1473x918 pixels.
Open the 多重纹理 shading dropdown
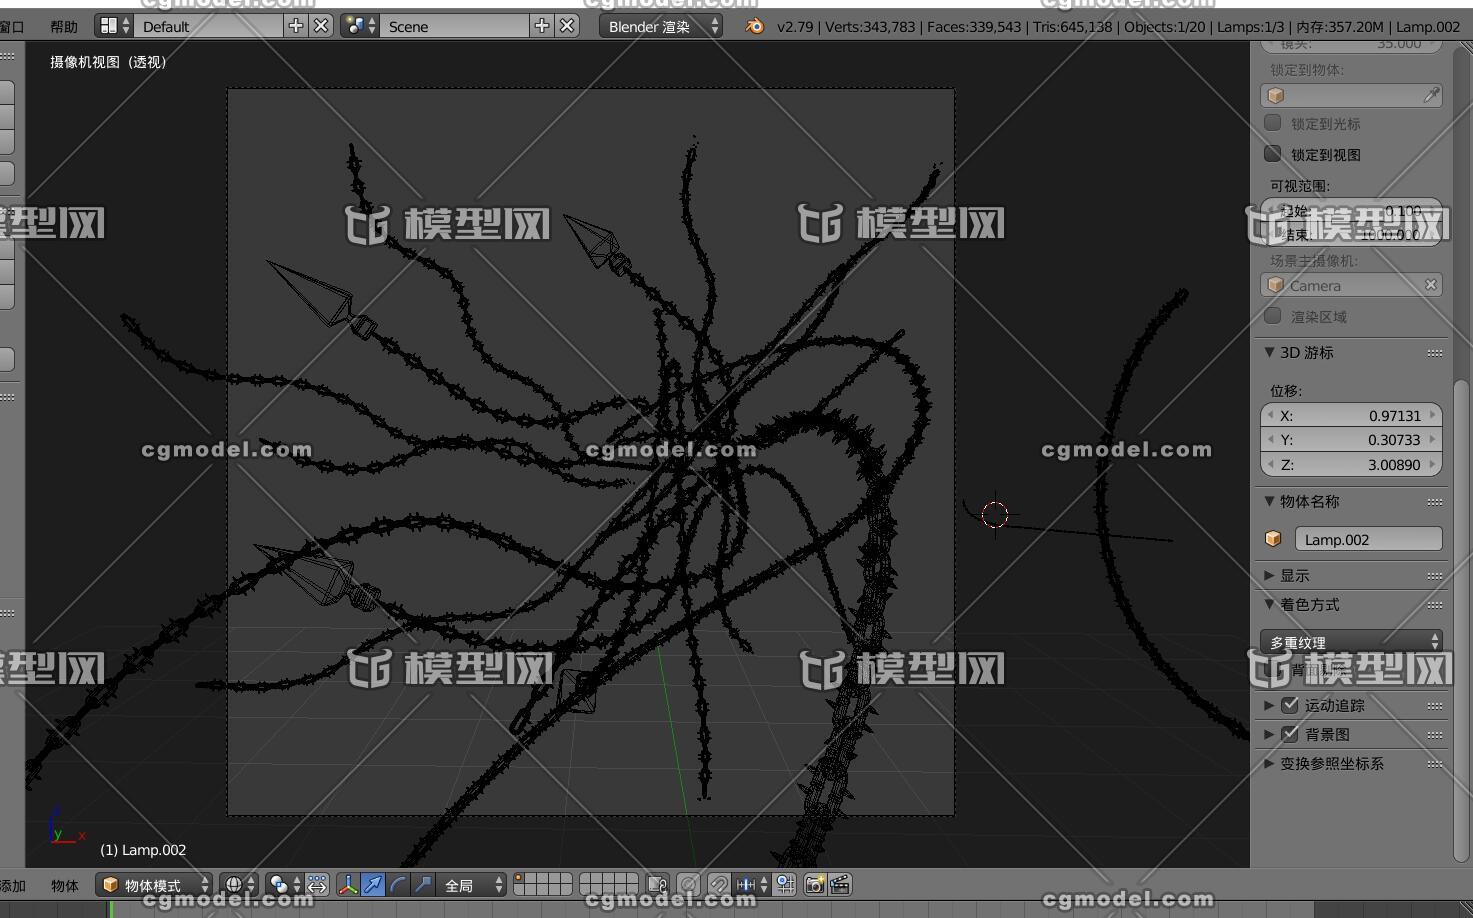pos(1351,641)
